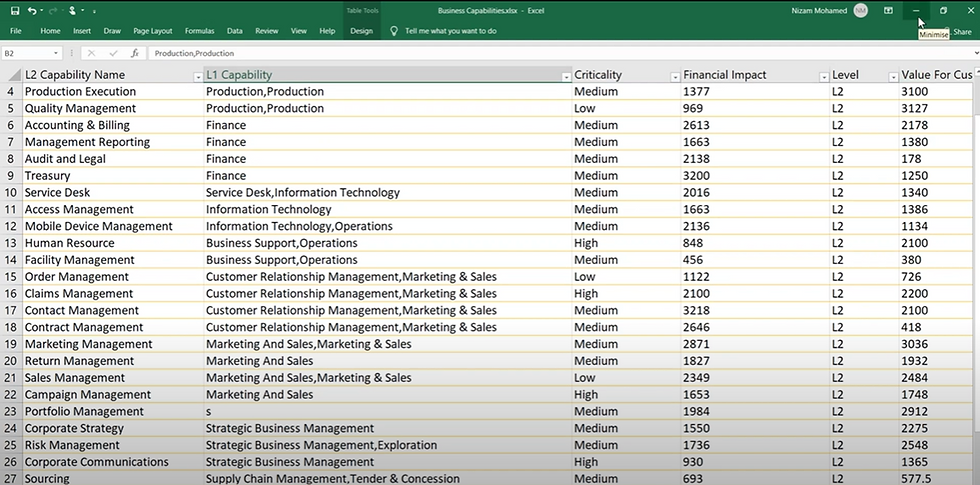Open L1 Capability filter dropdown
The height and width of the screenshot is (485, 980).
pos(566,77)
